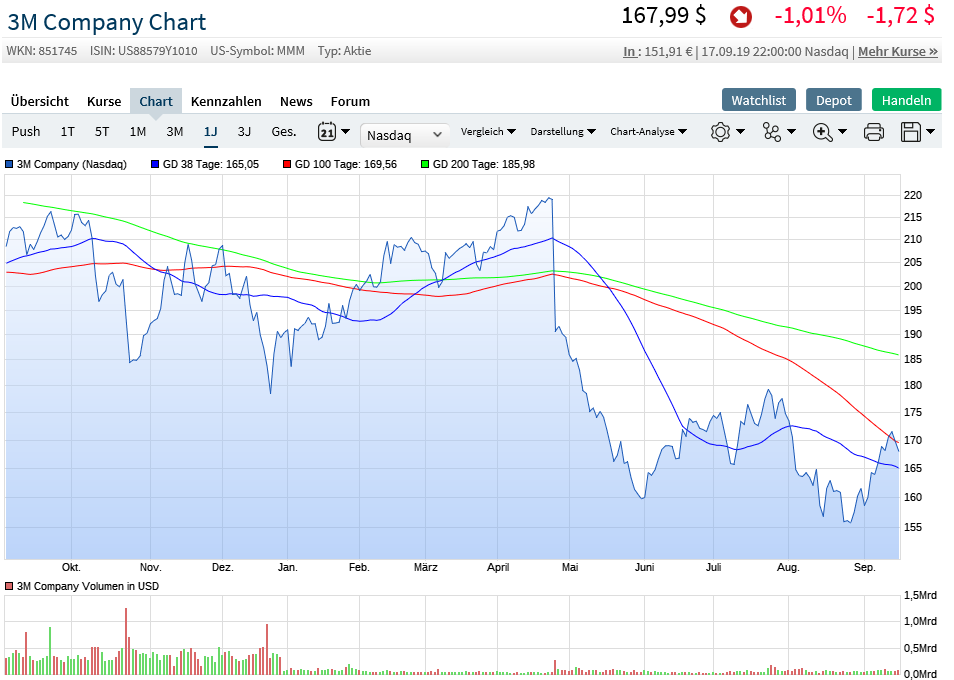Click the green Handeln button

click(x=906, y=100)
